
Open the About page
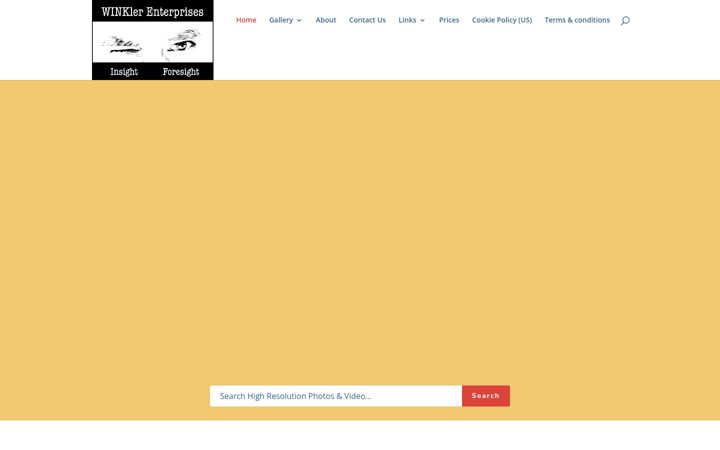coord(326,20)
